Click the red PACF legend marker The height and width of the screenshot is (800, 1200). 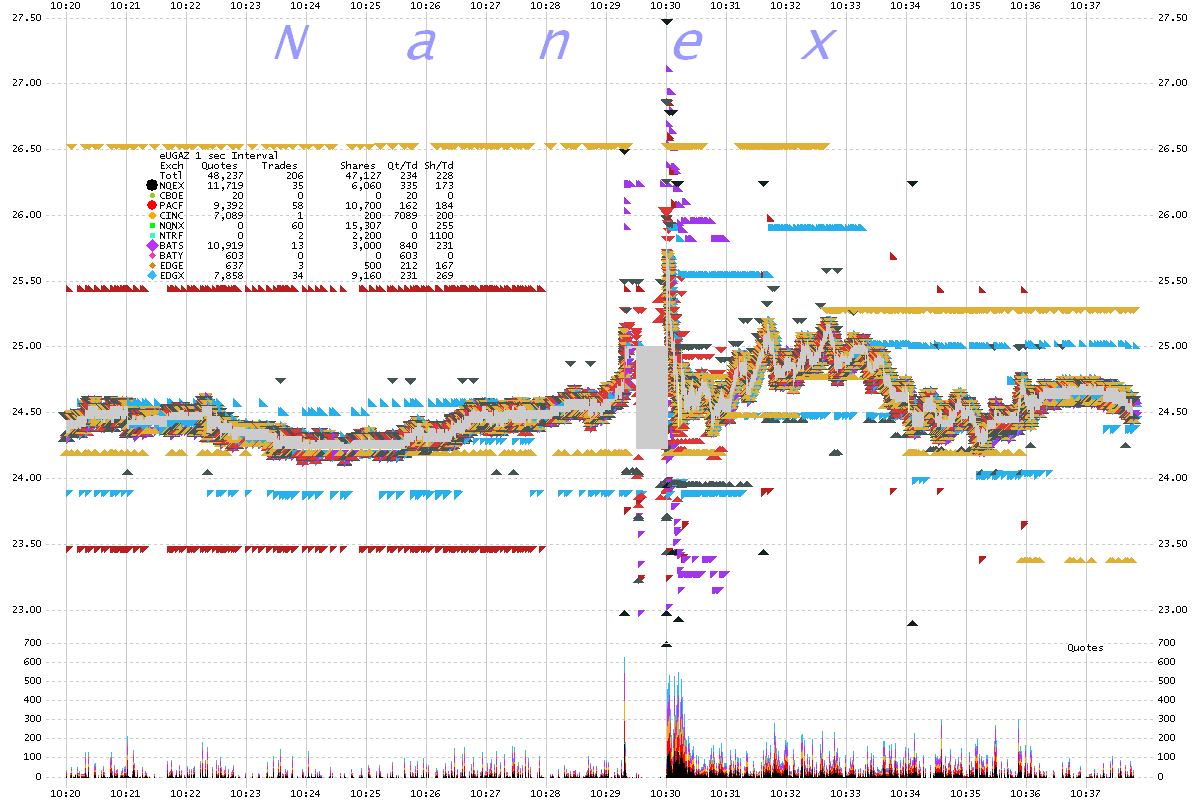point(151,205)
